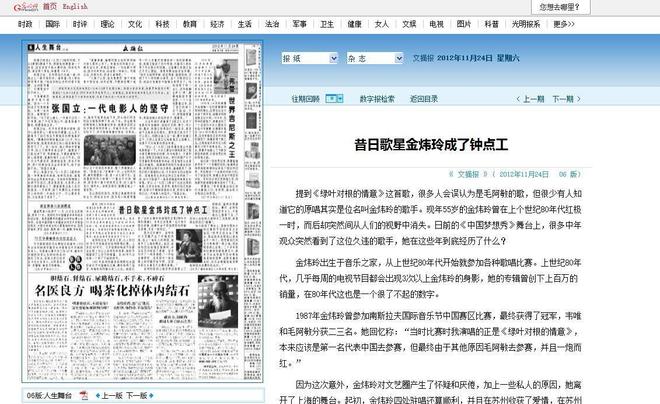
Task: Open the 时政 navigation tab
Action: tap(25, 23)
